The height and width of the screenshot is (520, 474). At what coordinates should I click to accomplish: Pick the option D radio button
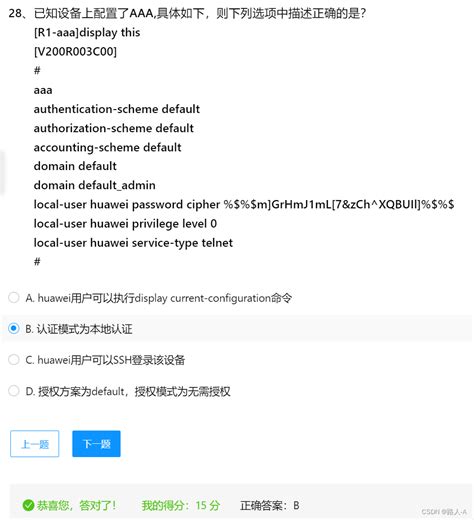pyautogui.click(x=14, y=390)
